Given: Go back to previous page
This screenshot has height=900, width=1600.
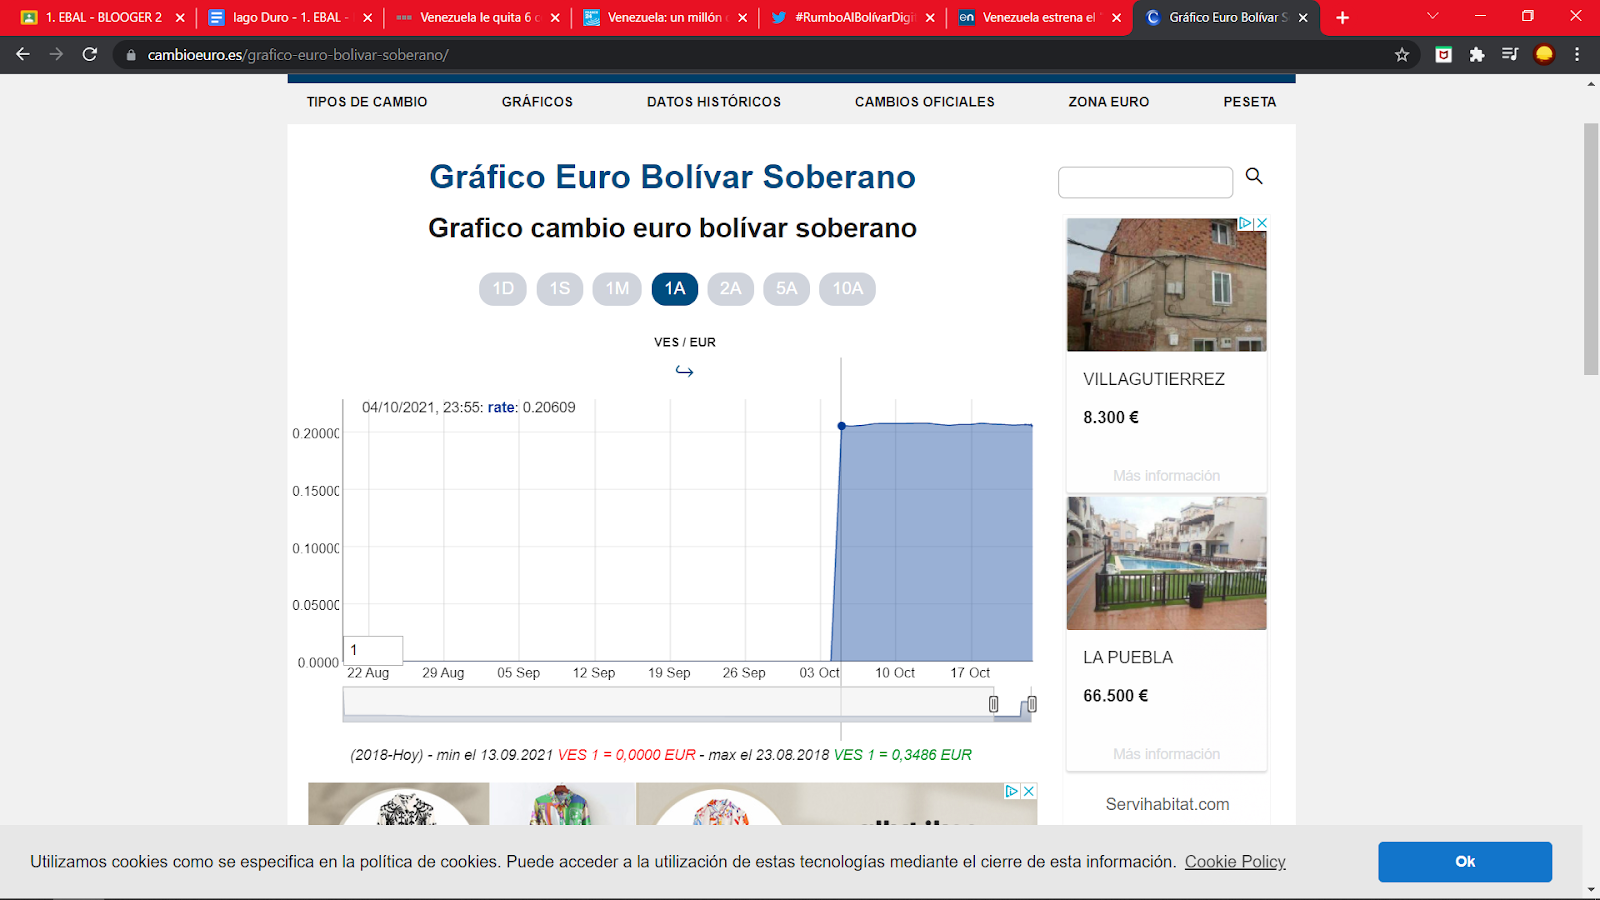Looking at the screenshot, I should point(23,54).
